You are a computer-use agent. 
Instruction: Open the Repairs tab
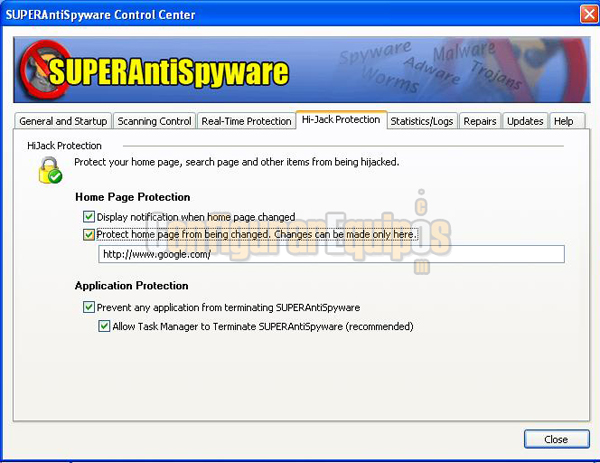point(480,121)
